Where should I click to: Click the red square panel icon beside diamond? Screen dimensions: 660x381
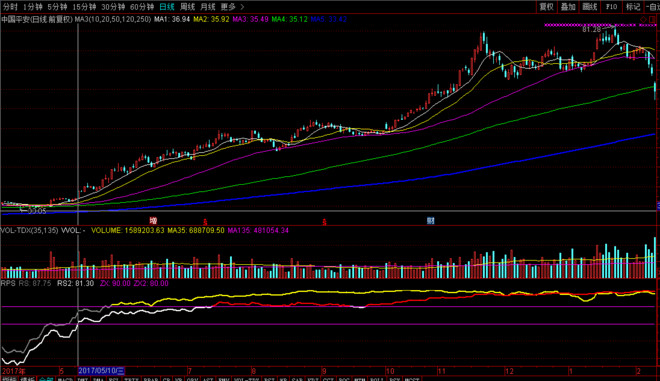[x=652, y=19]
